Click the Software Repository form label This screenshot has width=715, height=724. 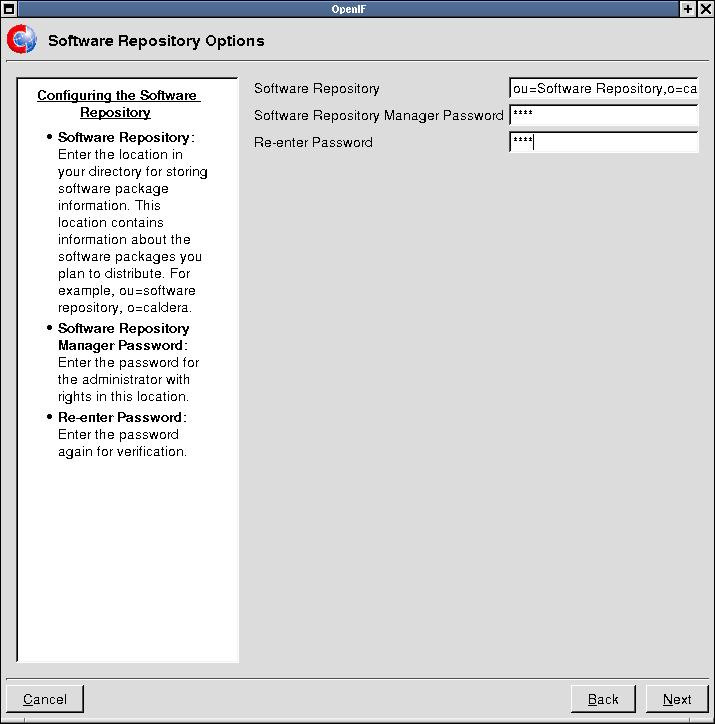317,89
